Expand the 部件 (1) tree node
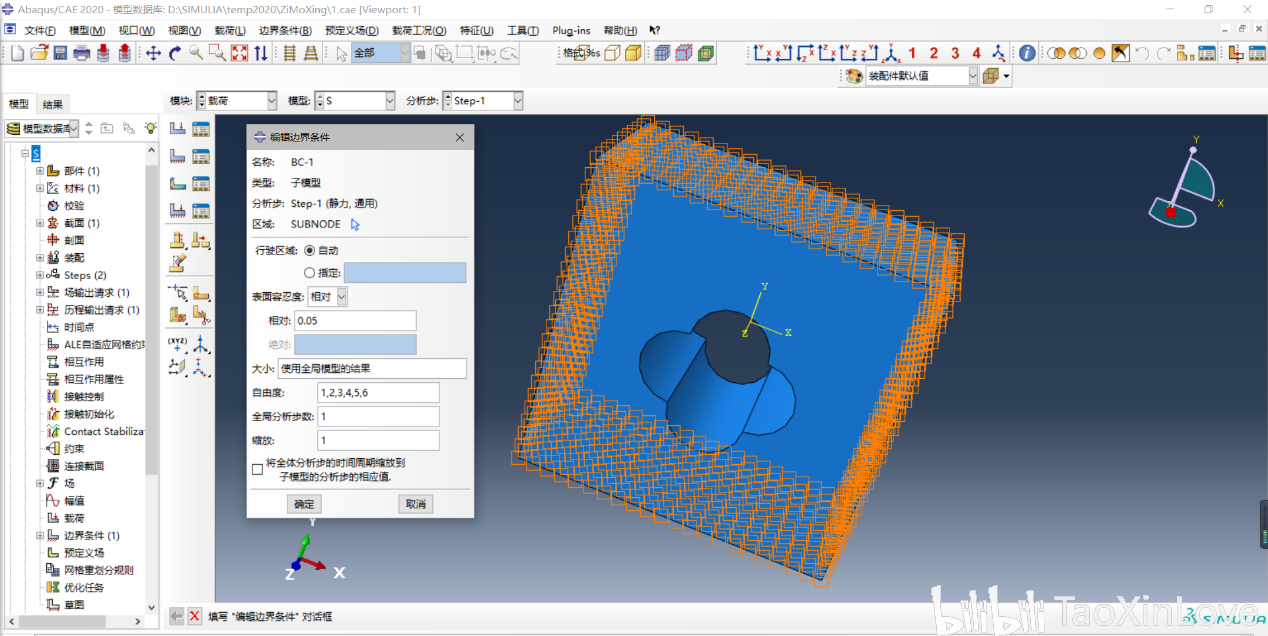This screenshot has width=1268, height=636. [40, 171]
